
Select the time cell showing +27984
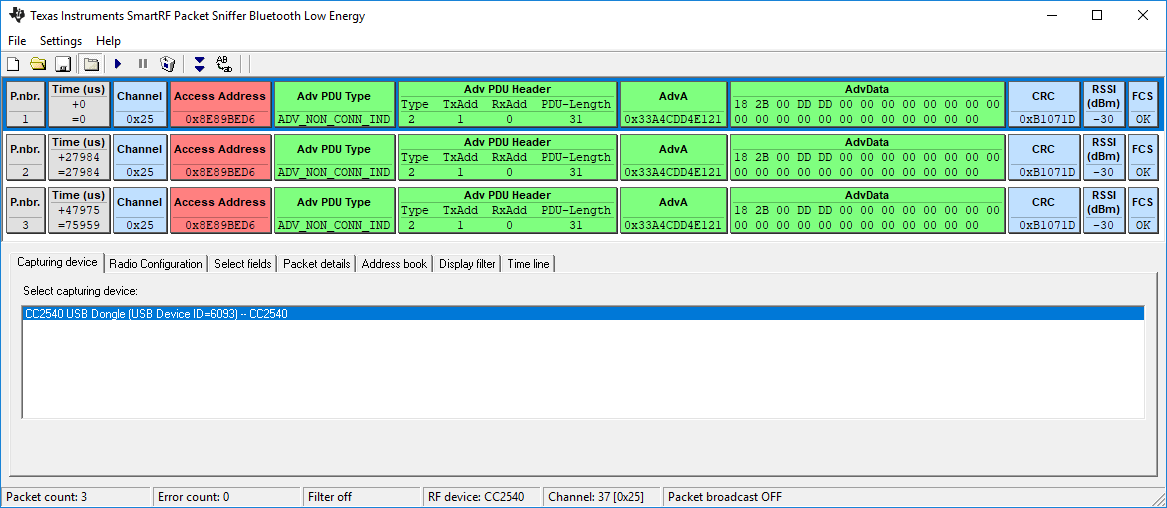click(80, 158)
